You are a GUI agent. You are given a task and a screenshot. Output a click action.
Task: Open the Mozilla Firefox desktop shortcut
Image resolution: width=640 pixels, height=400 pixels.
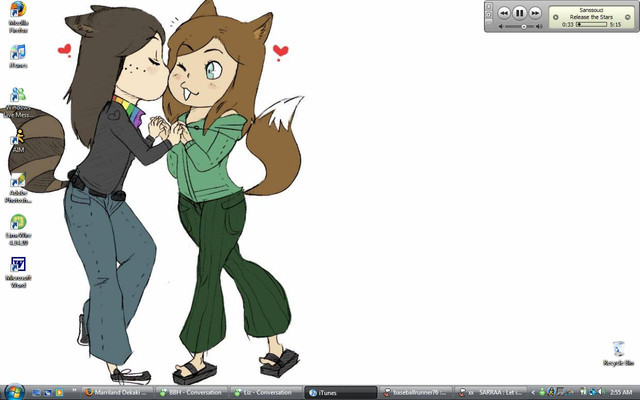(x=18, y=17)
